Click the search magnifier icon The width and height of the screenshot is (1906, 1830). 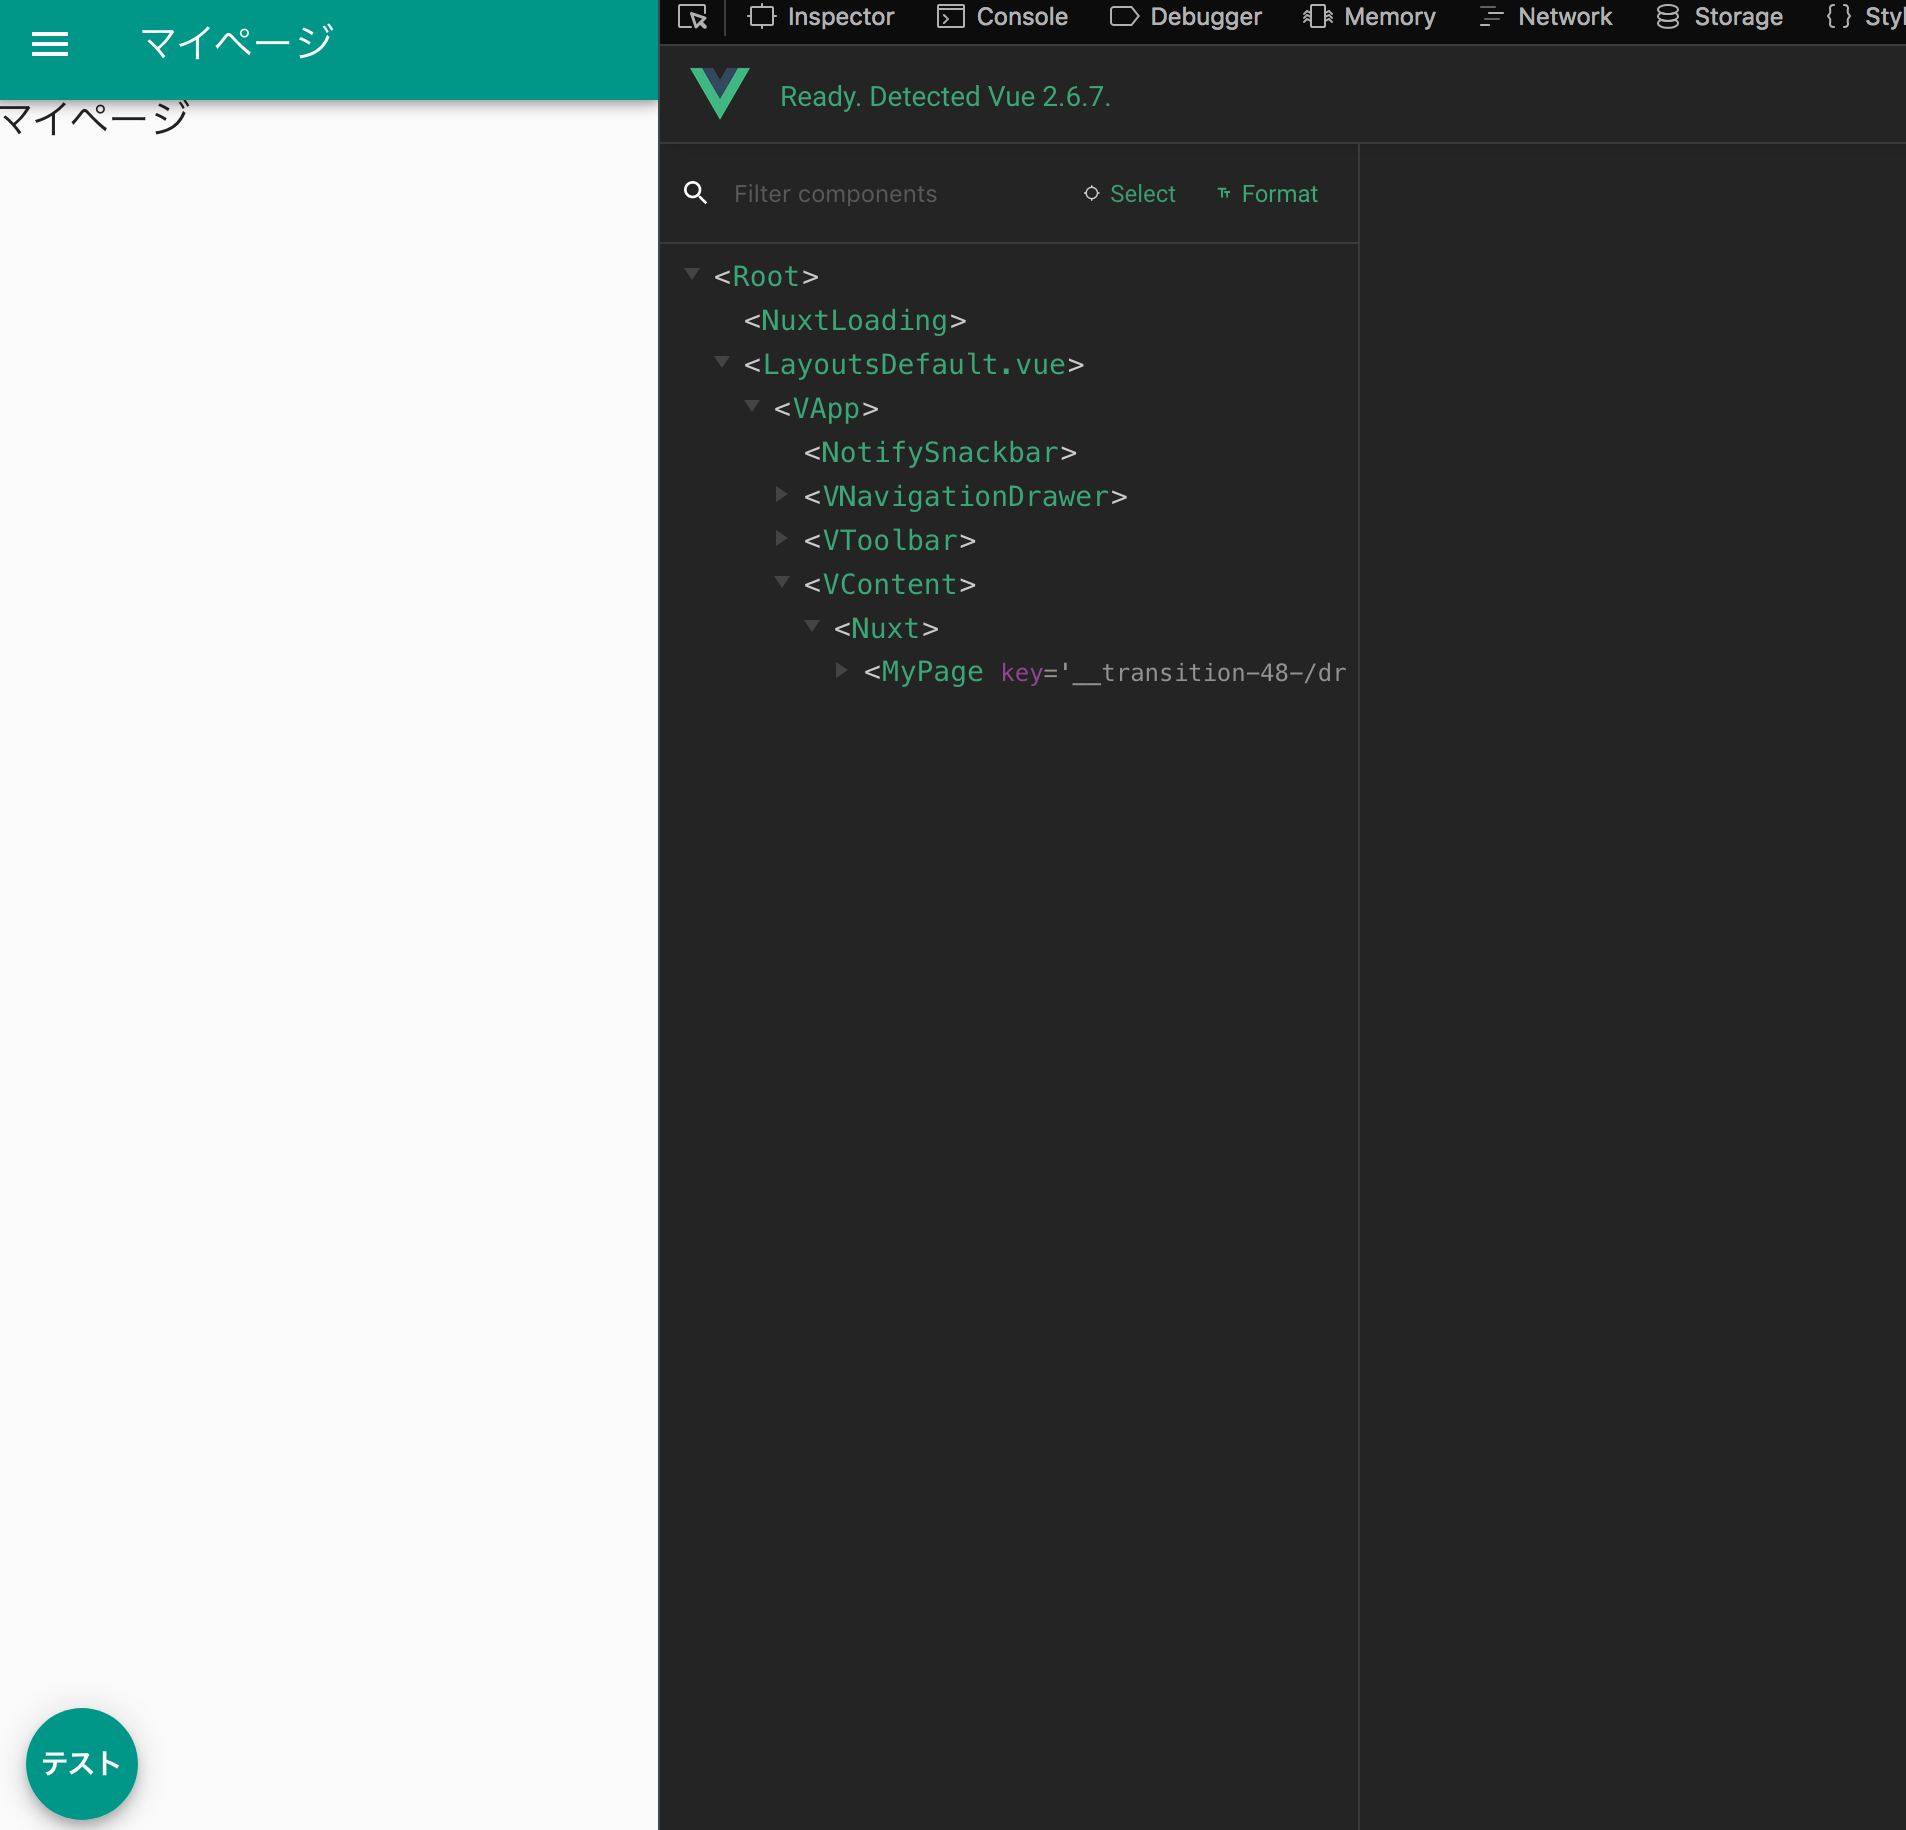pyautogui.click(x=696, y=193)
